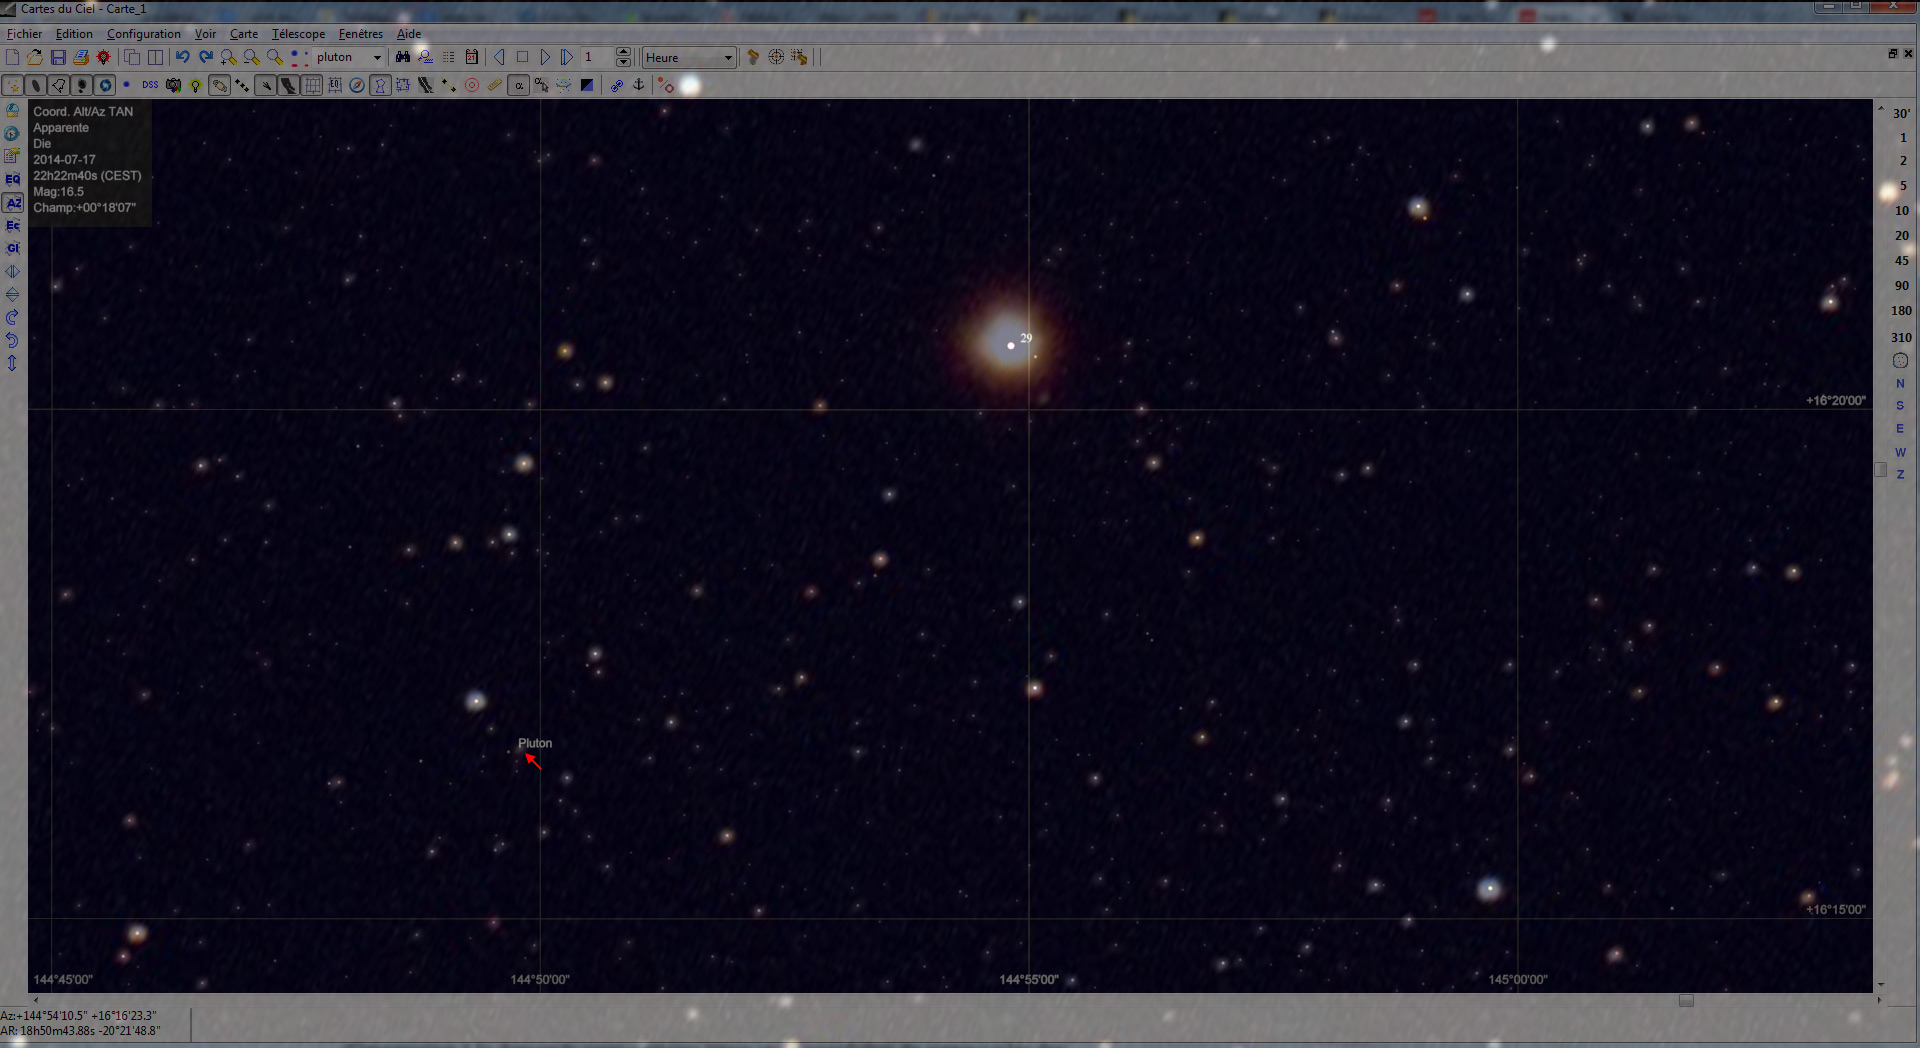This screenshot has height=1048, width=1920.
Task: Click the play animation forward control
Action: (546, 57)
